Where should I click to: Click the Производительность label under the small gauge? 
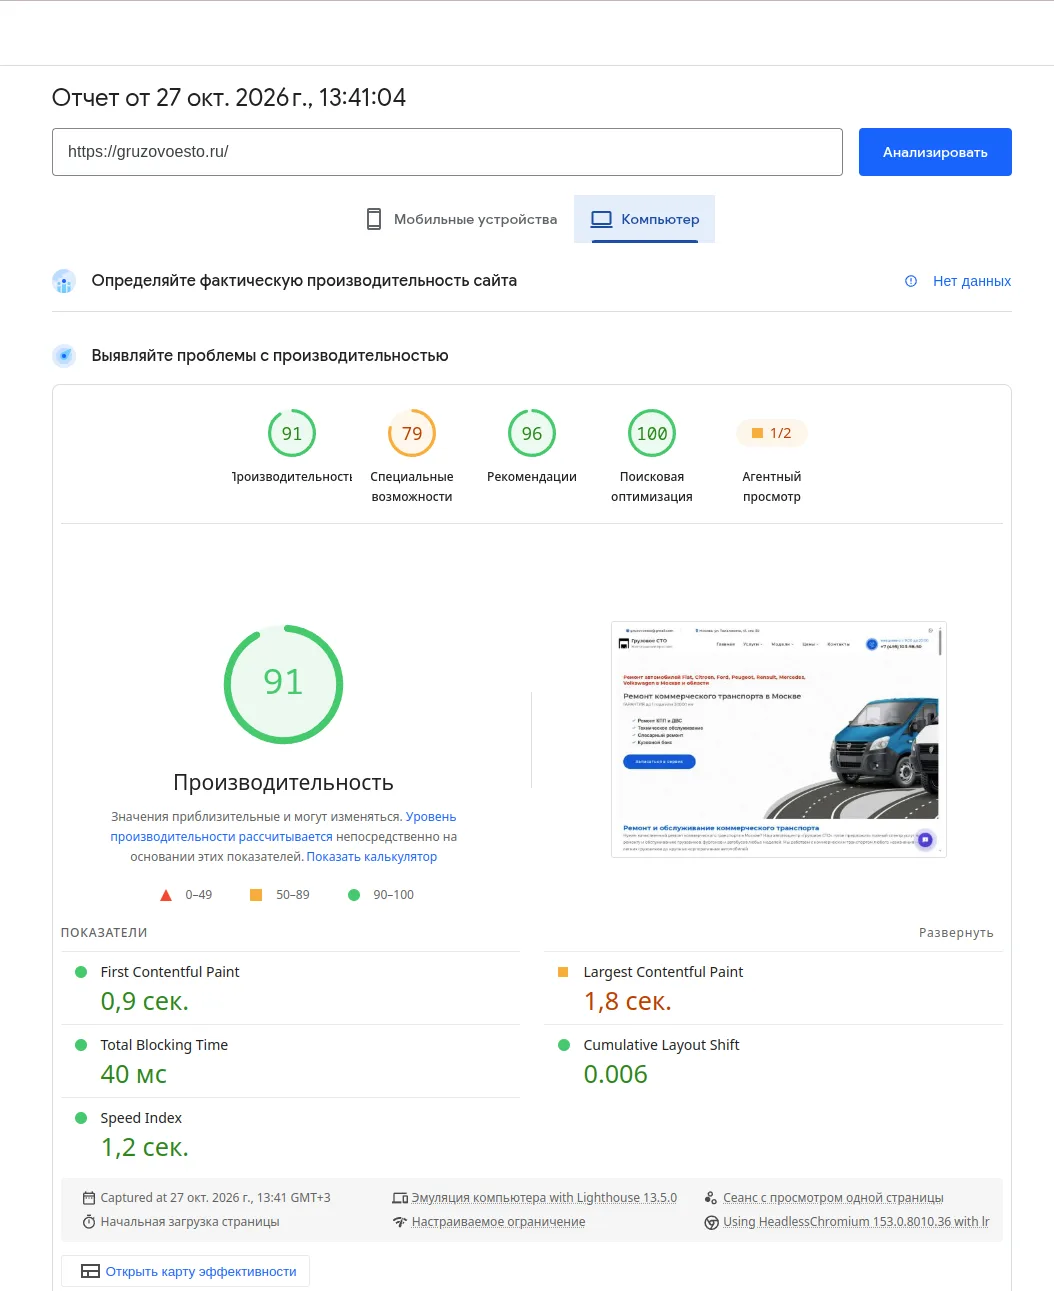click(292, 477)
